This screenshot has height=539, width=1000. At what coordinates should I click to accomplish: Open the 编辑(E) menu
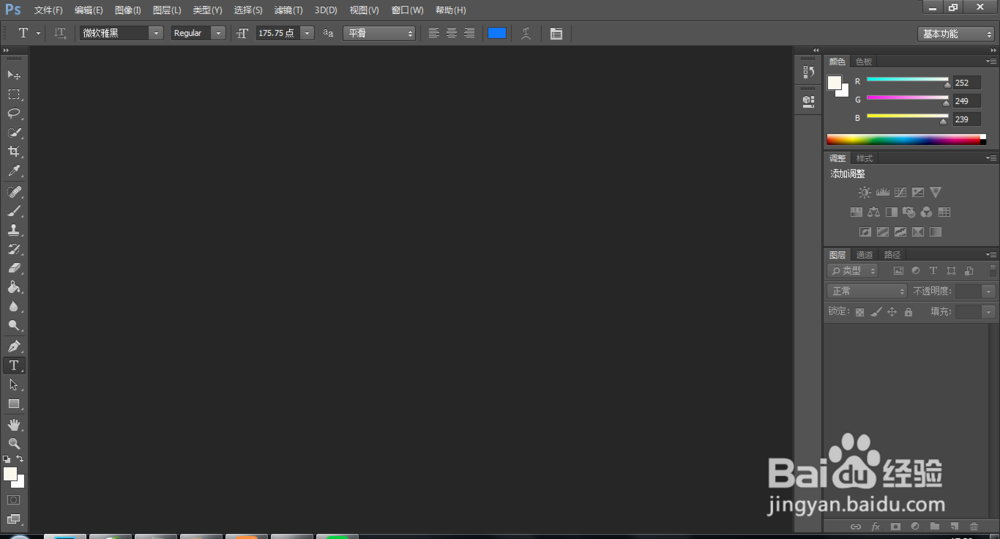tap(89, 10)
